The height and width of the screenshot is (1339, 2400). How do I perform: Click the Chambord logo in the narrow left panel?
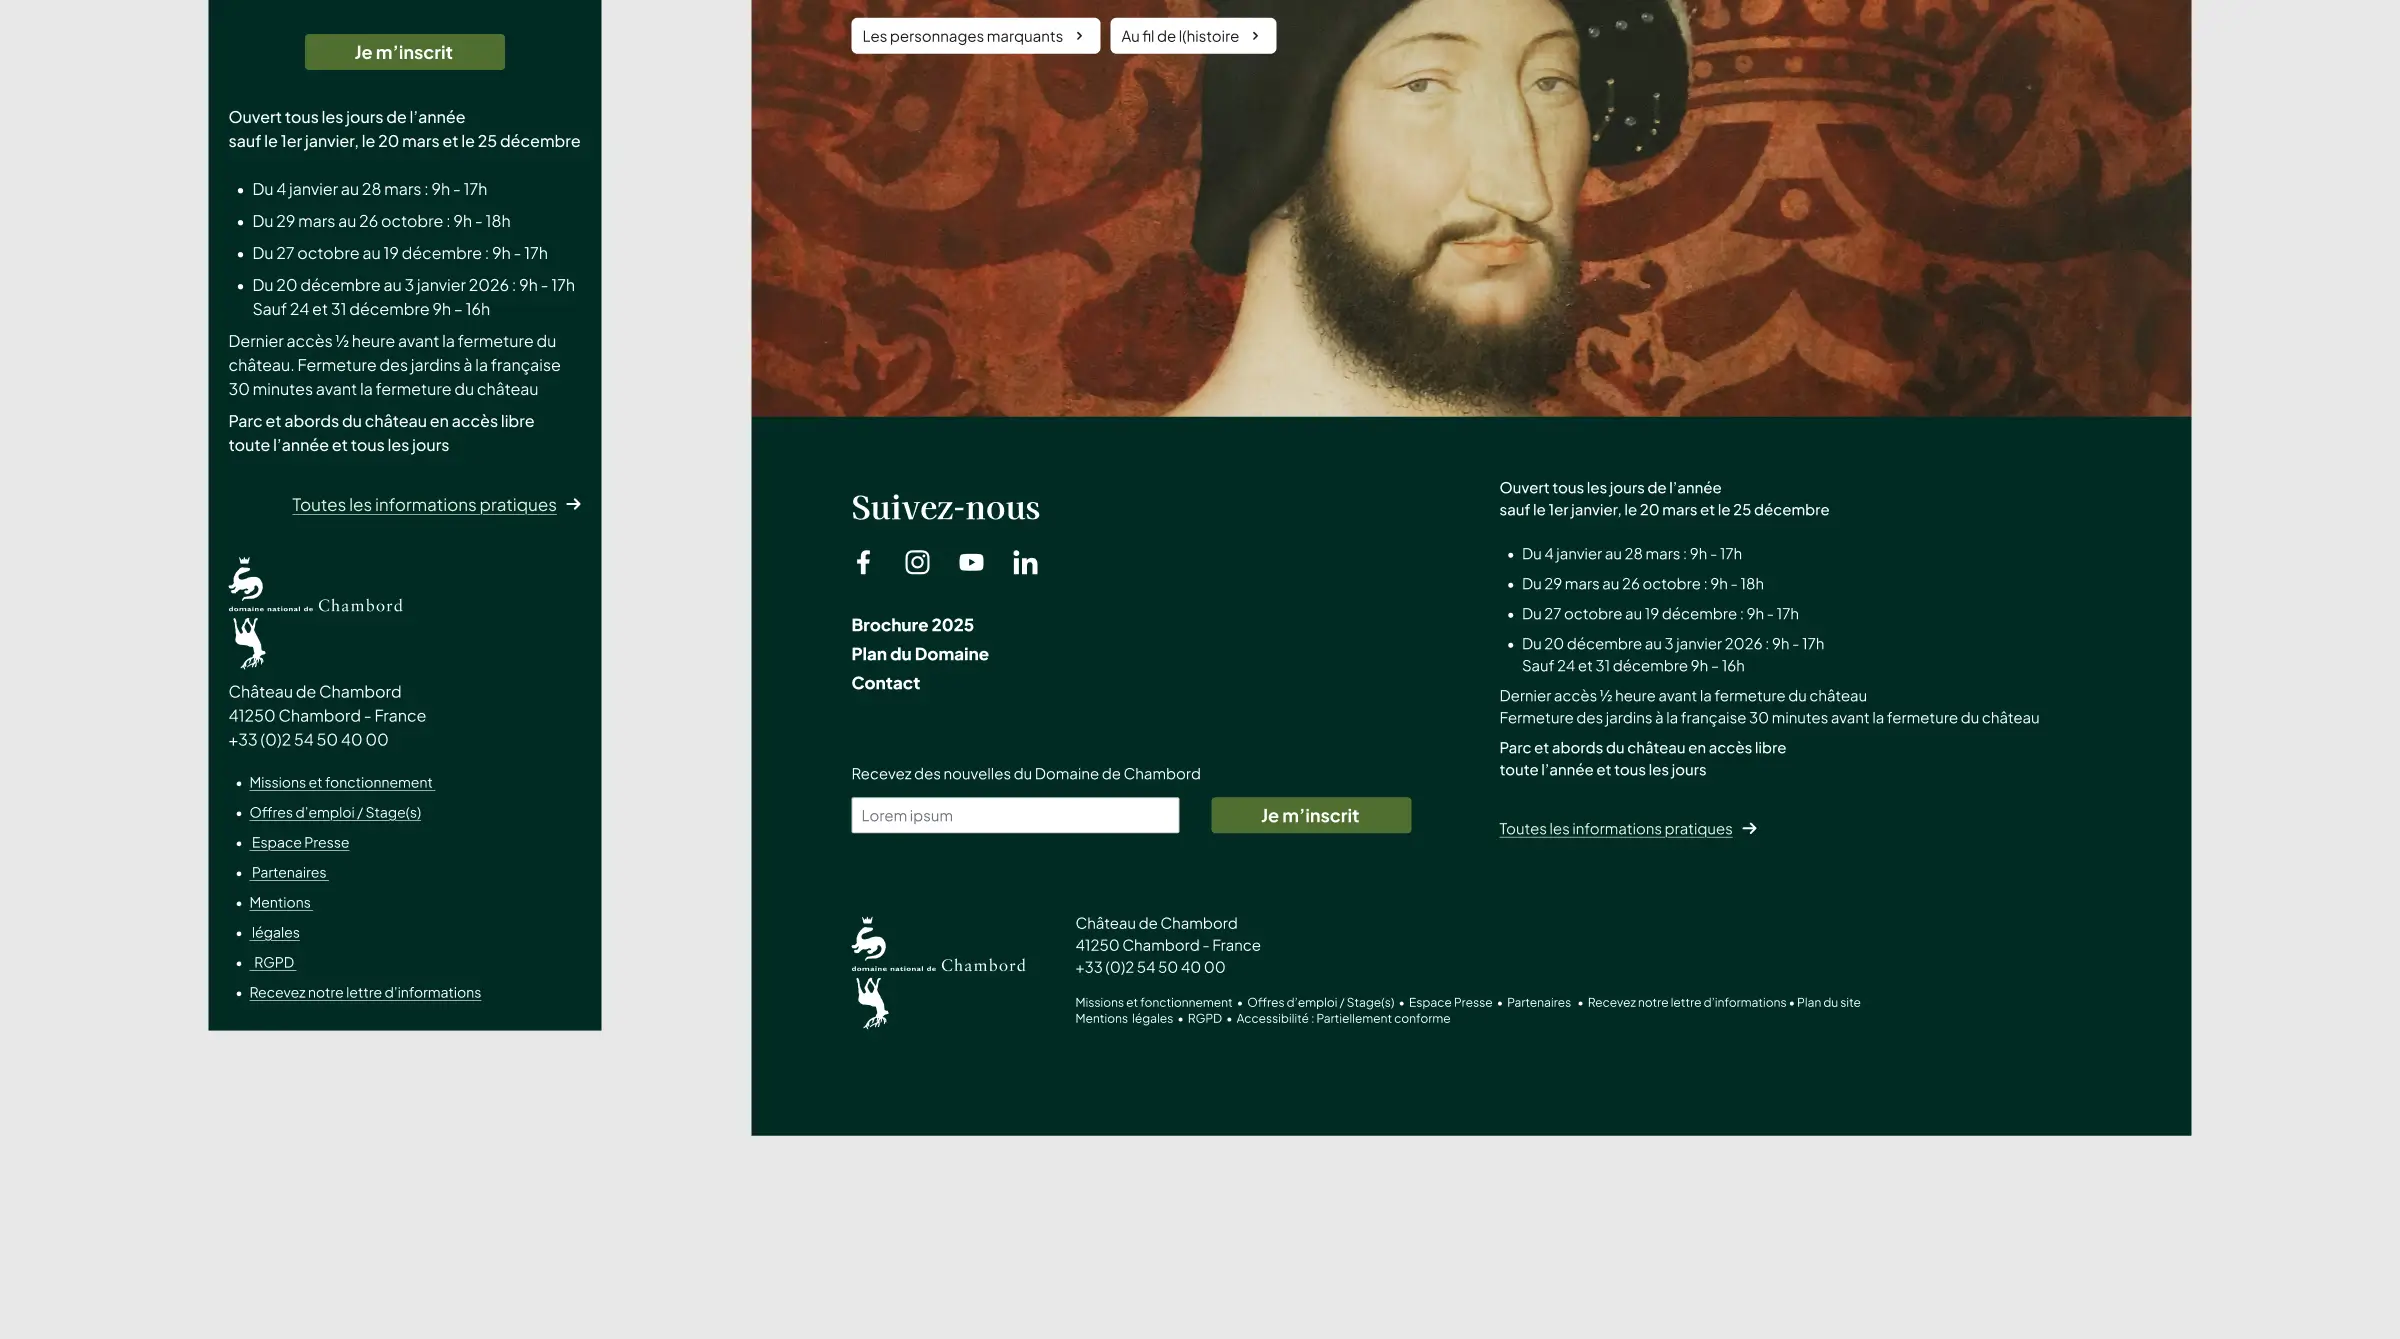tap(315, 613)
